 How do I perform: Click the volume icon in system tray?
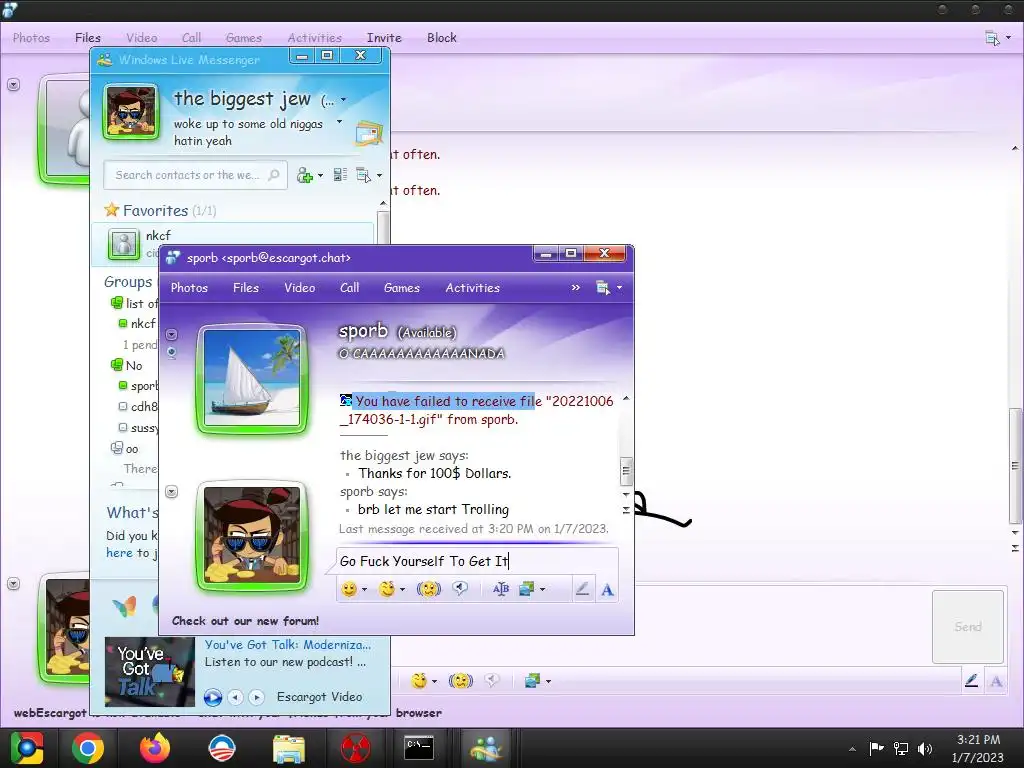[925, 748]
